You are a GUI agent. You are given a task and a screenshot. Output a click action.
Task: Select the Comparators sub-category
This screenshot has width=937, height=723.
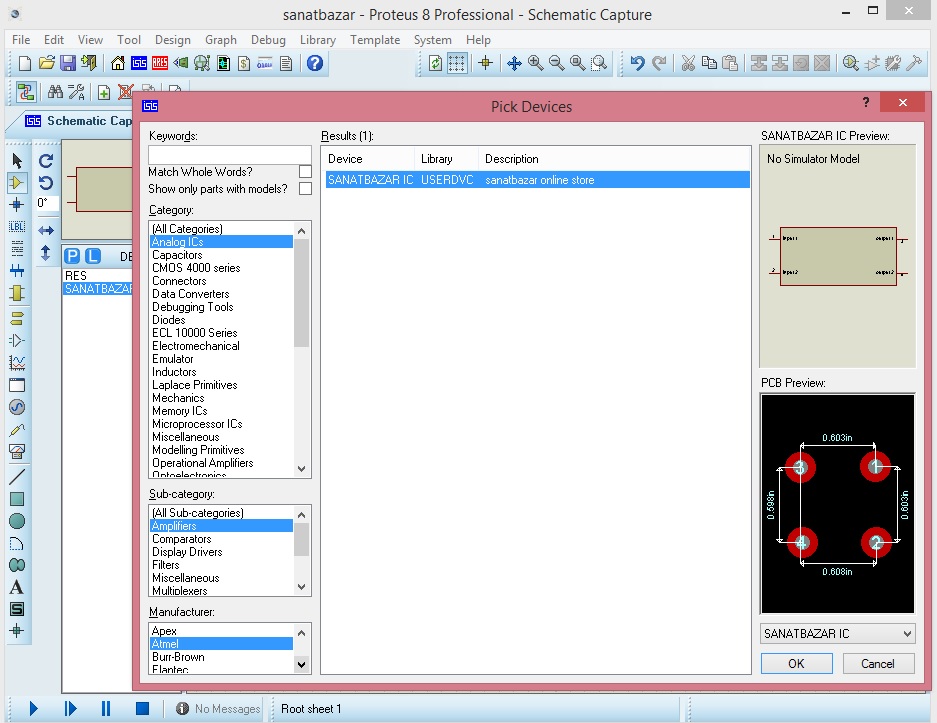(221, 539)
